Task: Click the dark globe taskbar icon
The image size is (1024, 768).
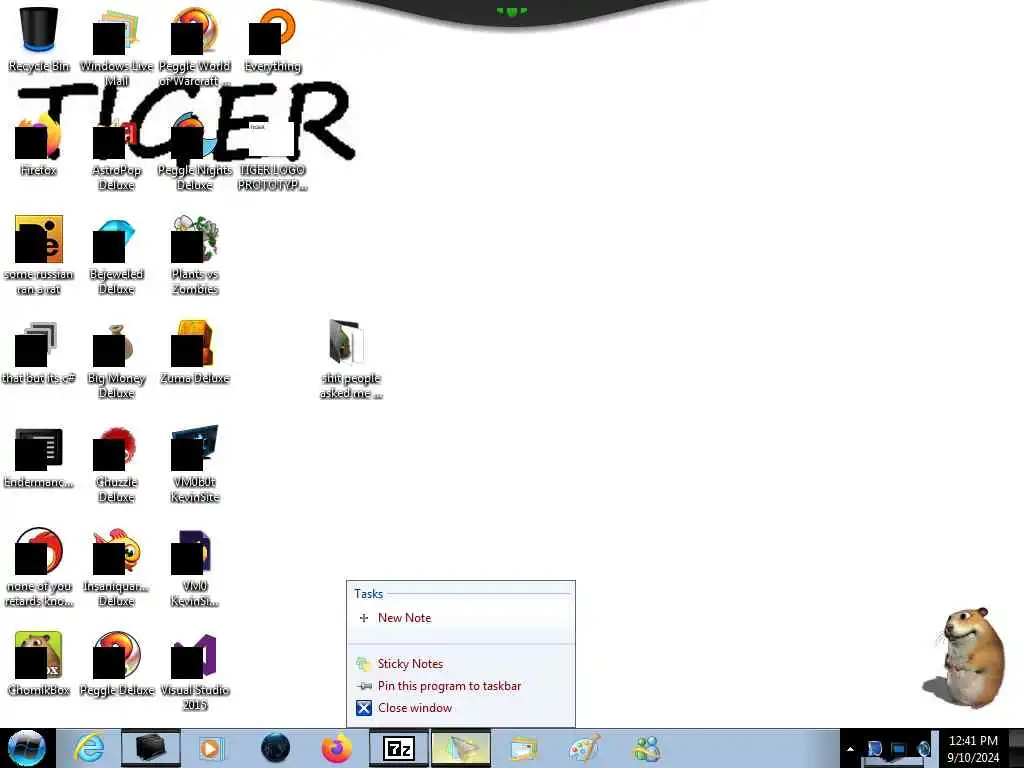Action: (x=275, y=748)
